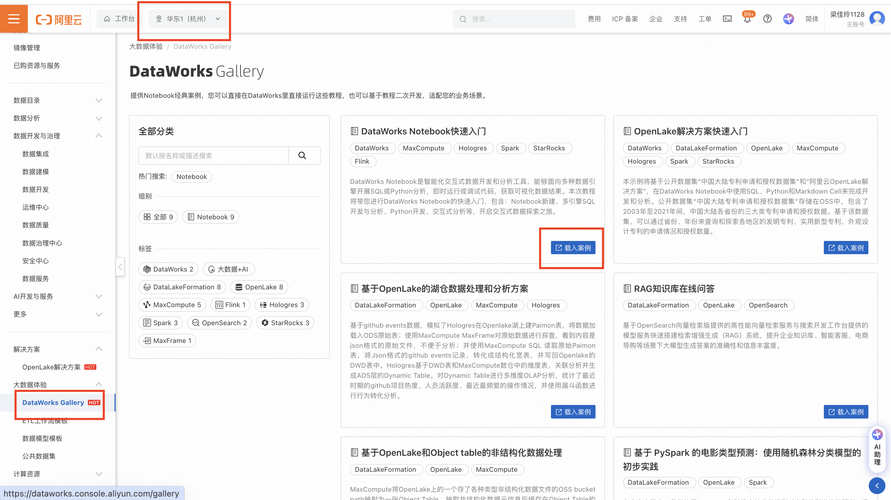The image size is (891, 500).
Task: Open the 工作台 home link
Action: pyautogui.click(x=119, y=19)
